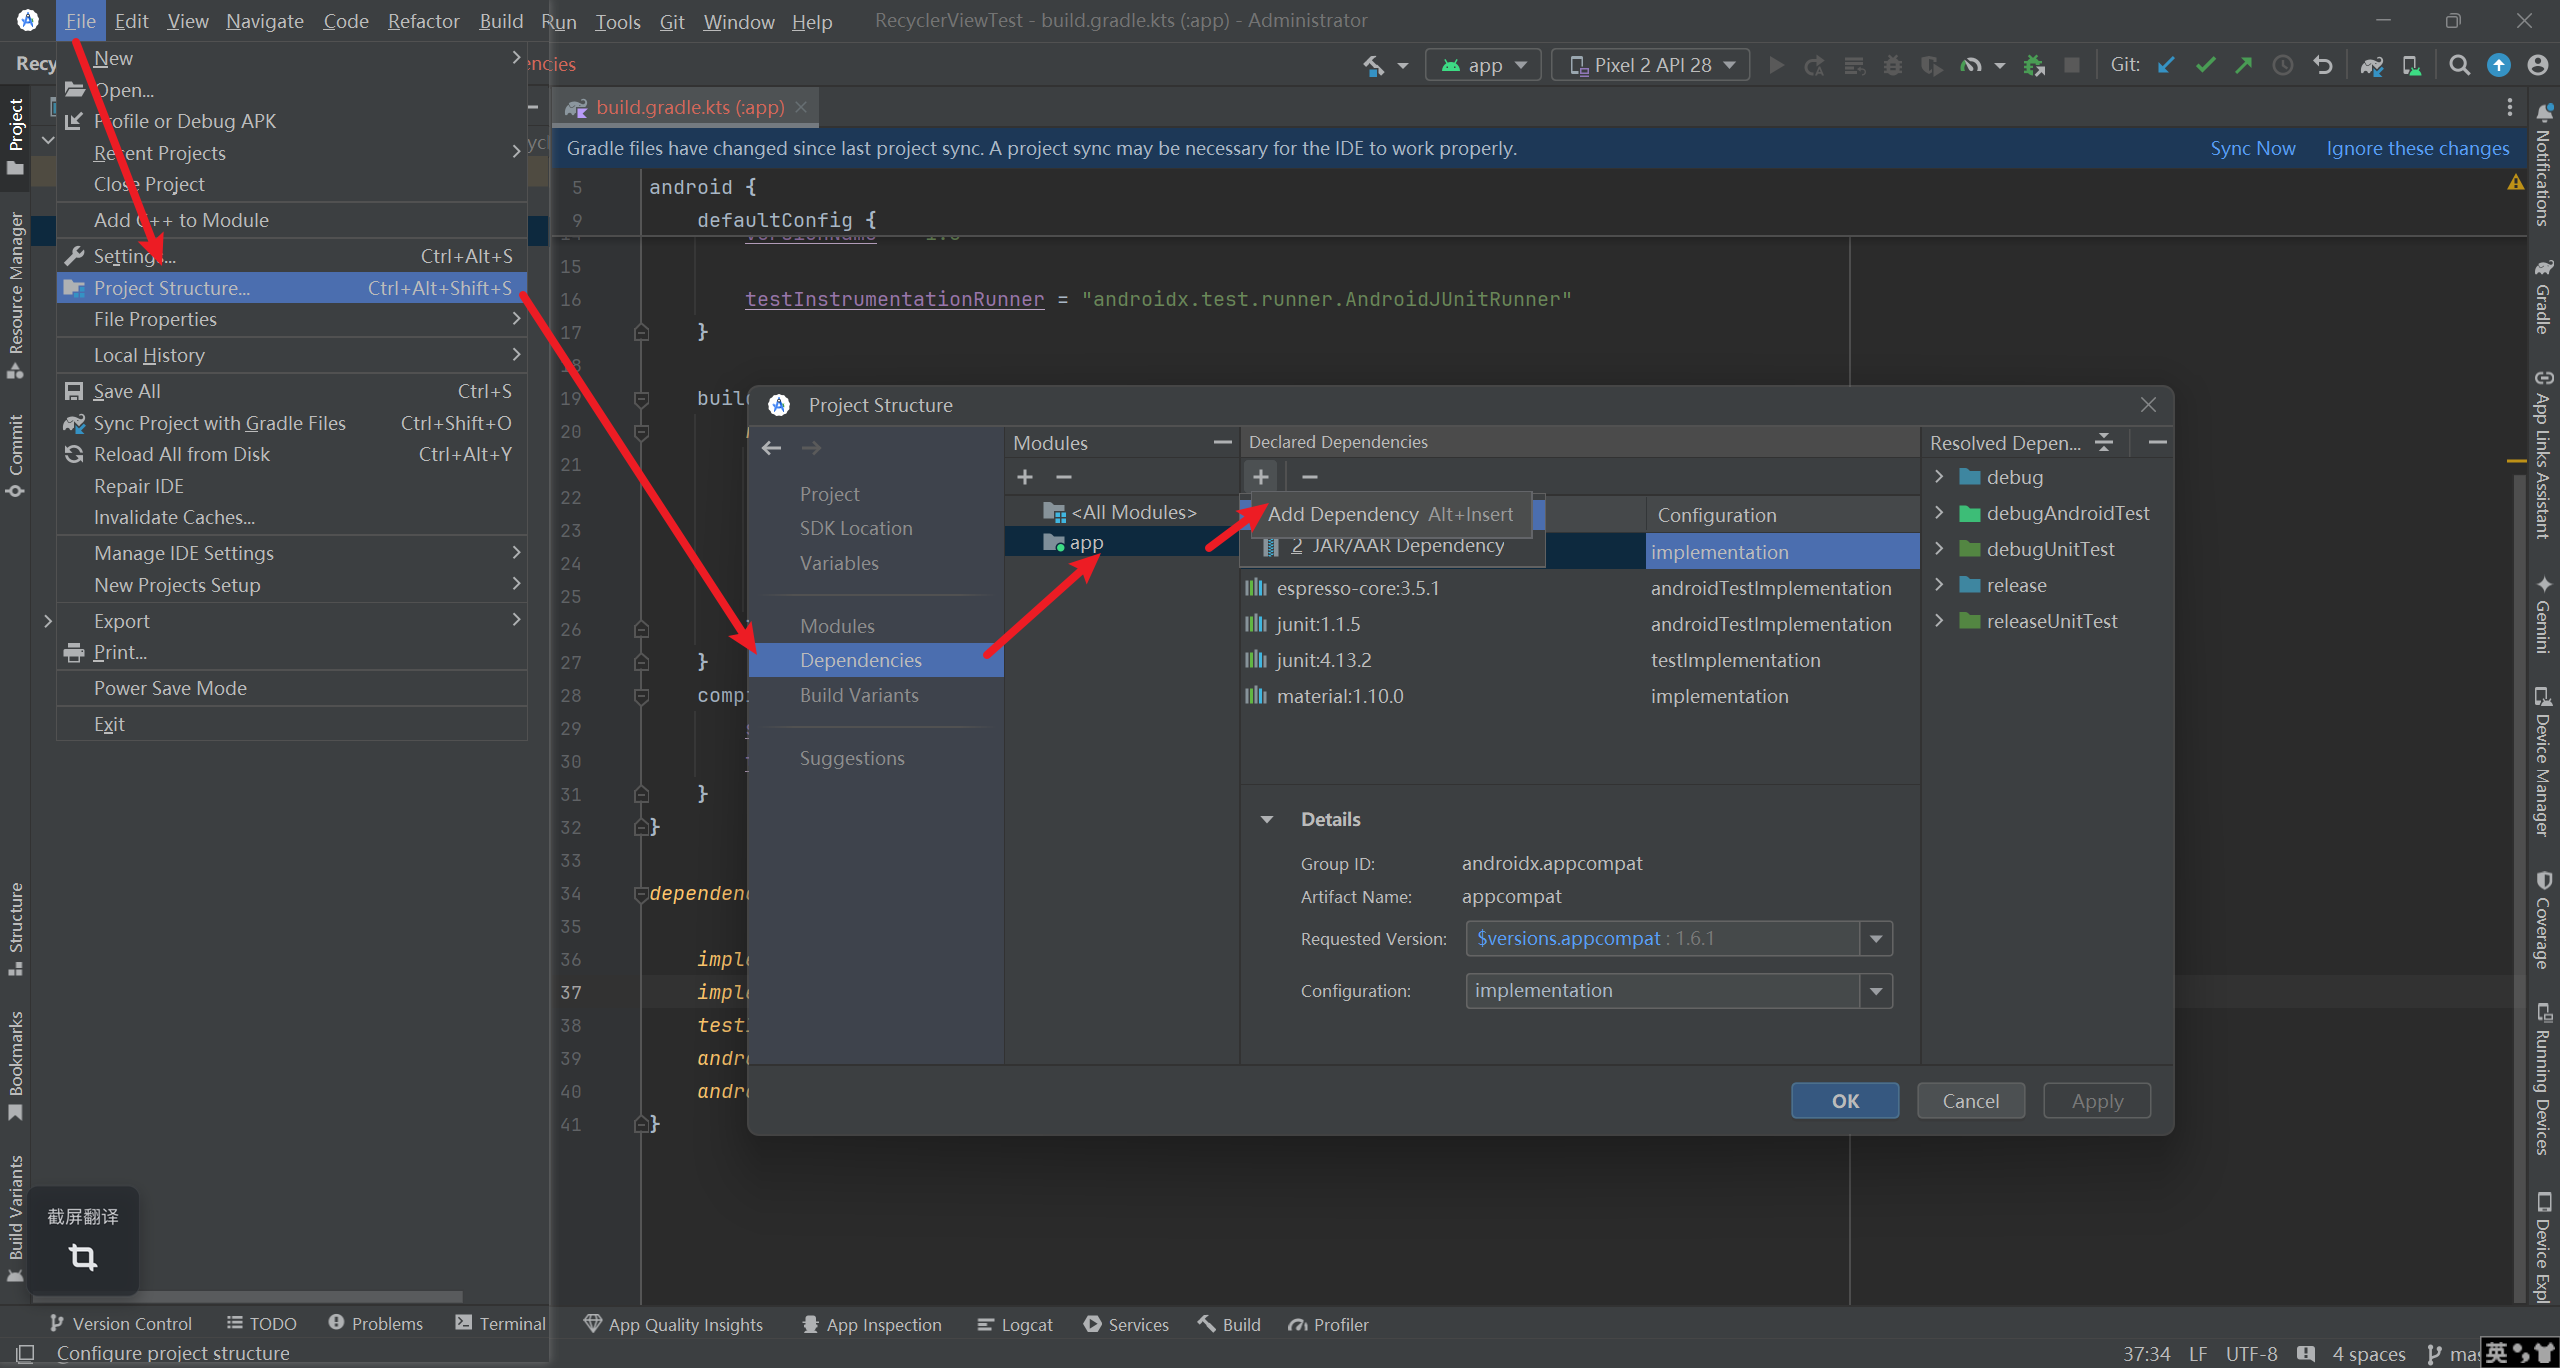
Task: Open the account profile icon
Action: click(x=2538, y=66)
